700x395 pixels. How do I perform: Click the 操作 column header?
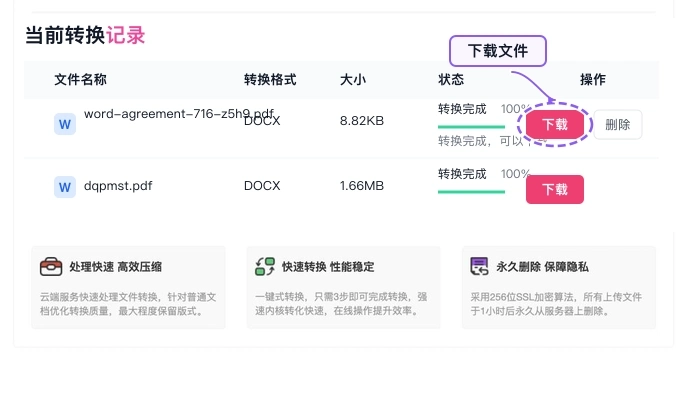click(x=593, y=79)
